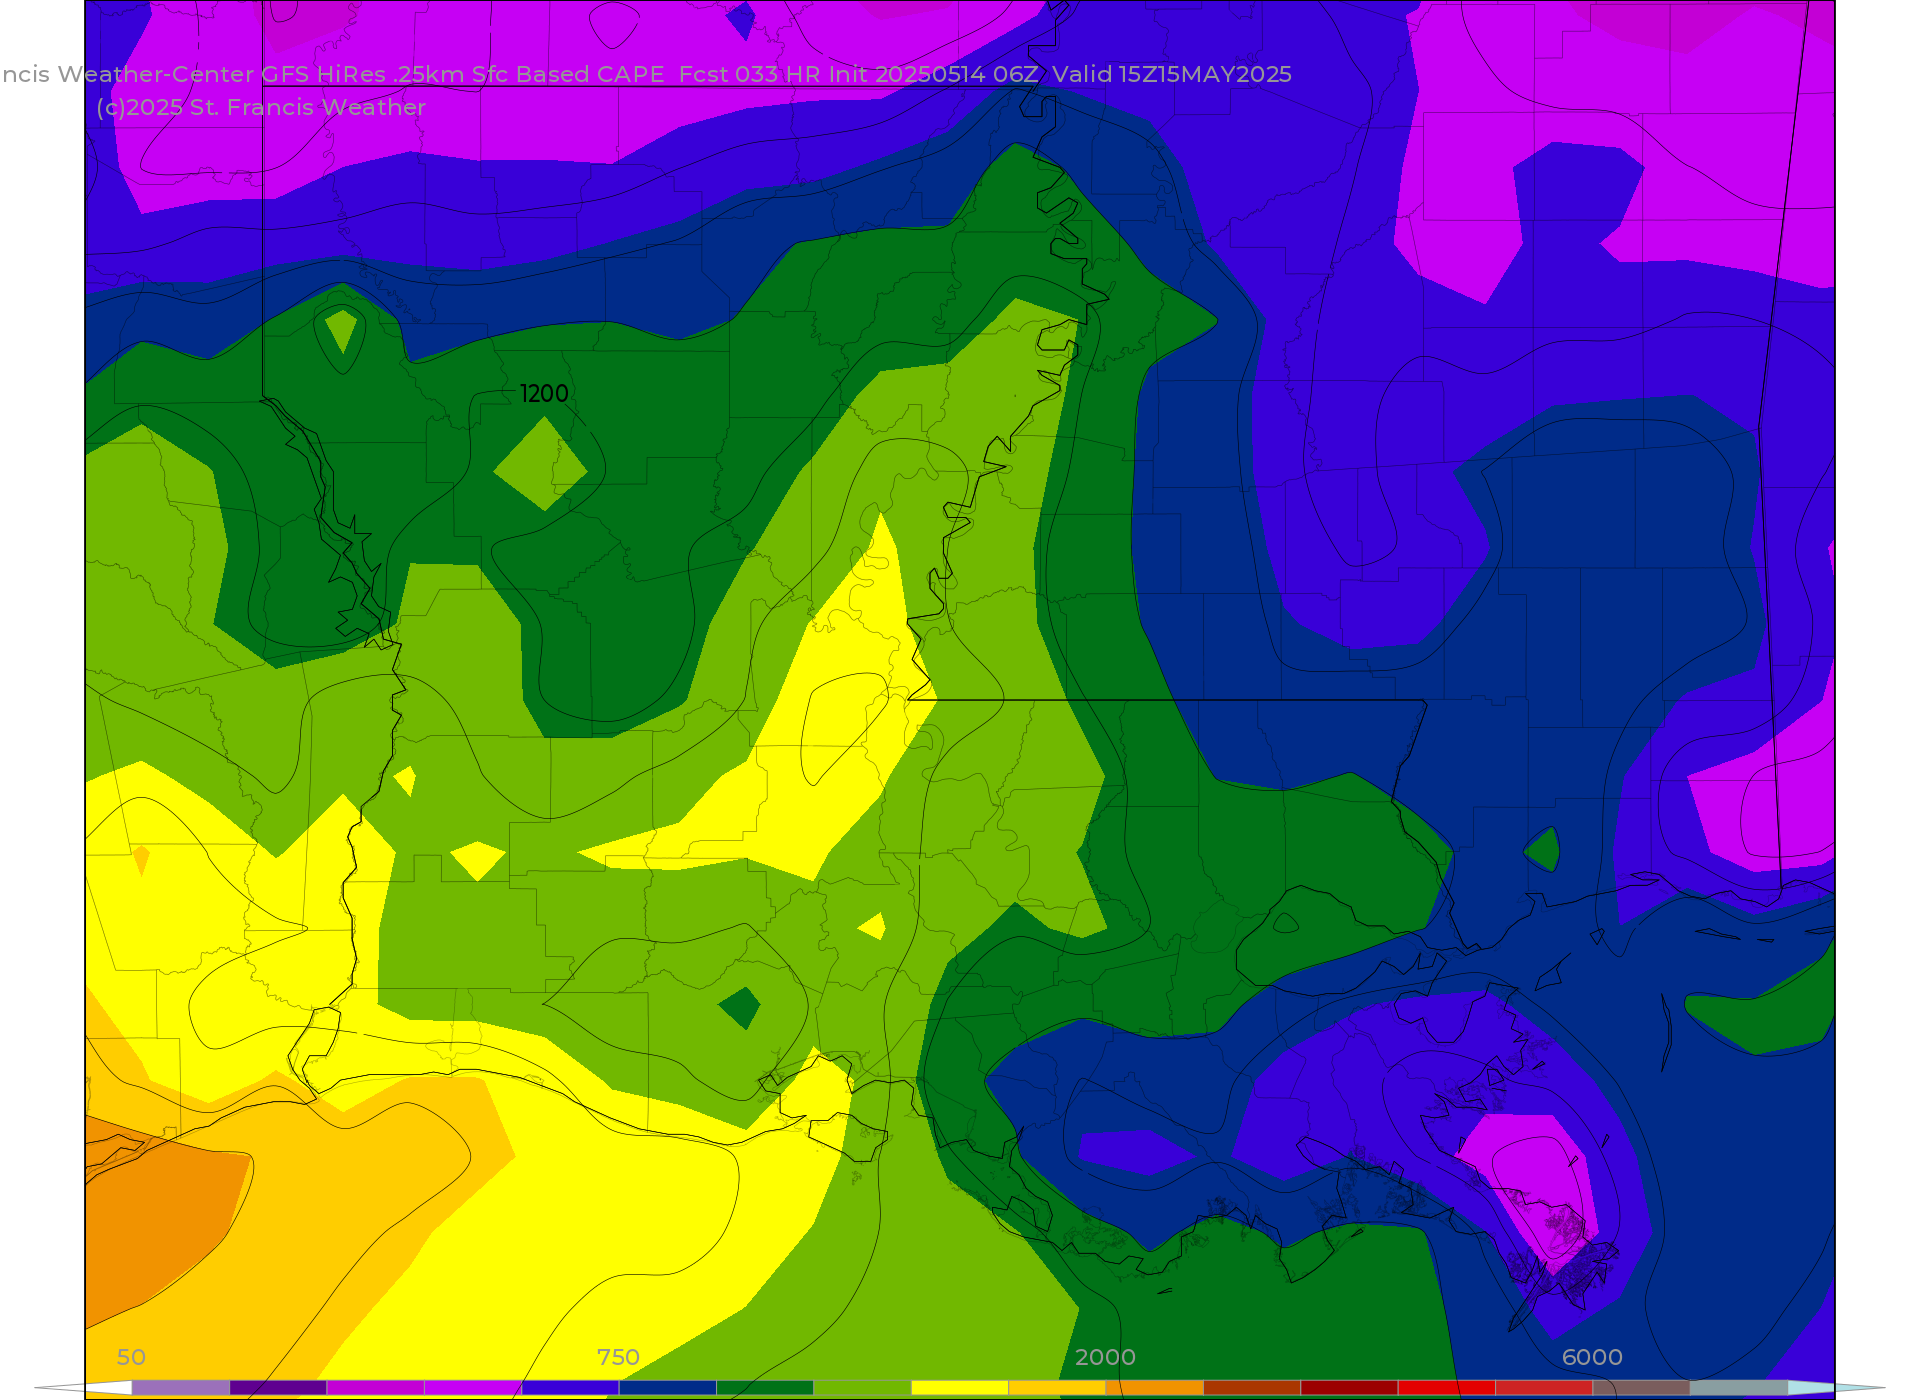Click the 'Valid 15Z15MAY2025' text in the title
Image resolution: width=1920 pixels, height=1400 pixels.
coord(1172,75)
